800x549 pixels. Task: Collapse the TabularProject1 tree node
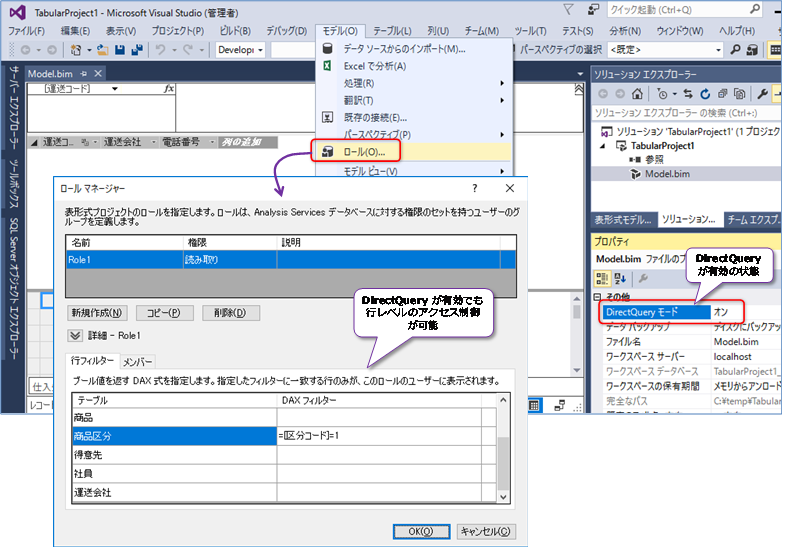pyautogui.click(x=603, y=146)
